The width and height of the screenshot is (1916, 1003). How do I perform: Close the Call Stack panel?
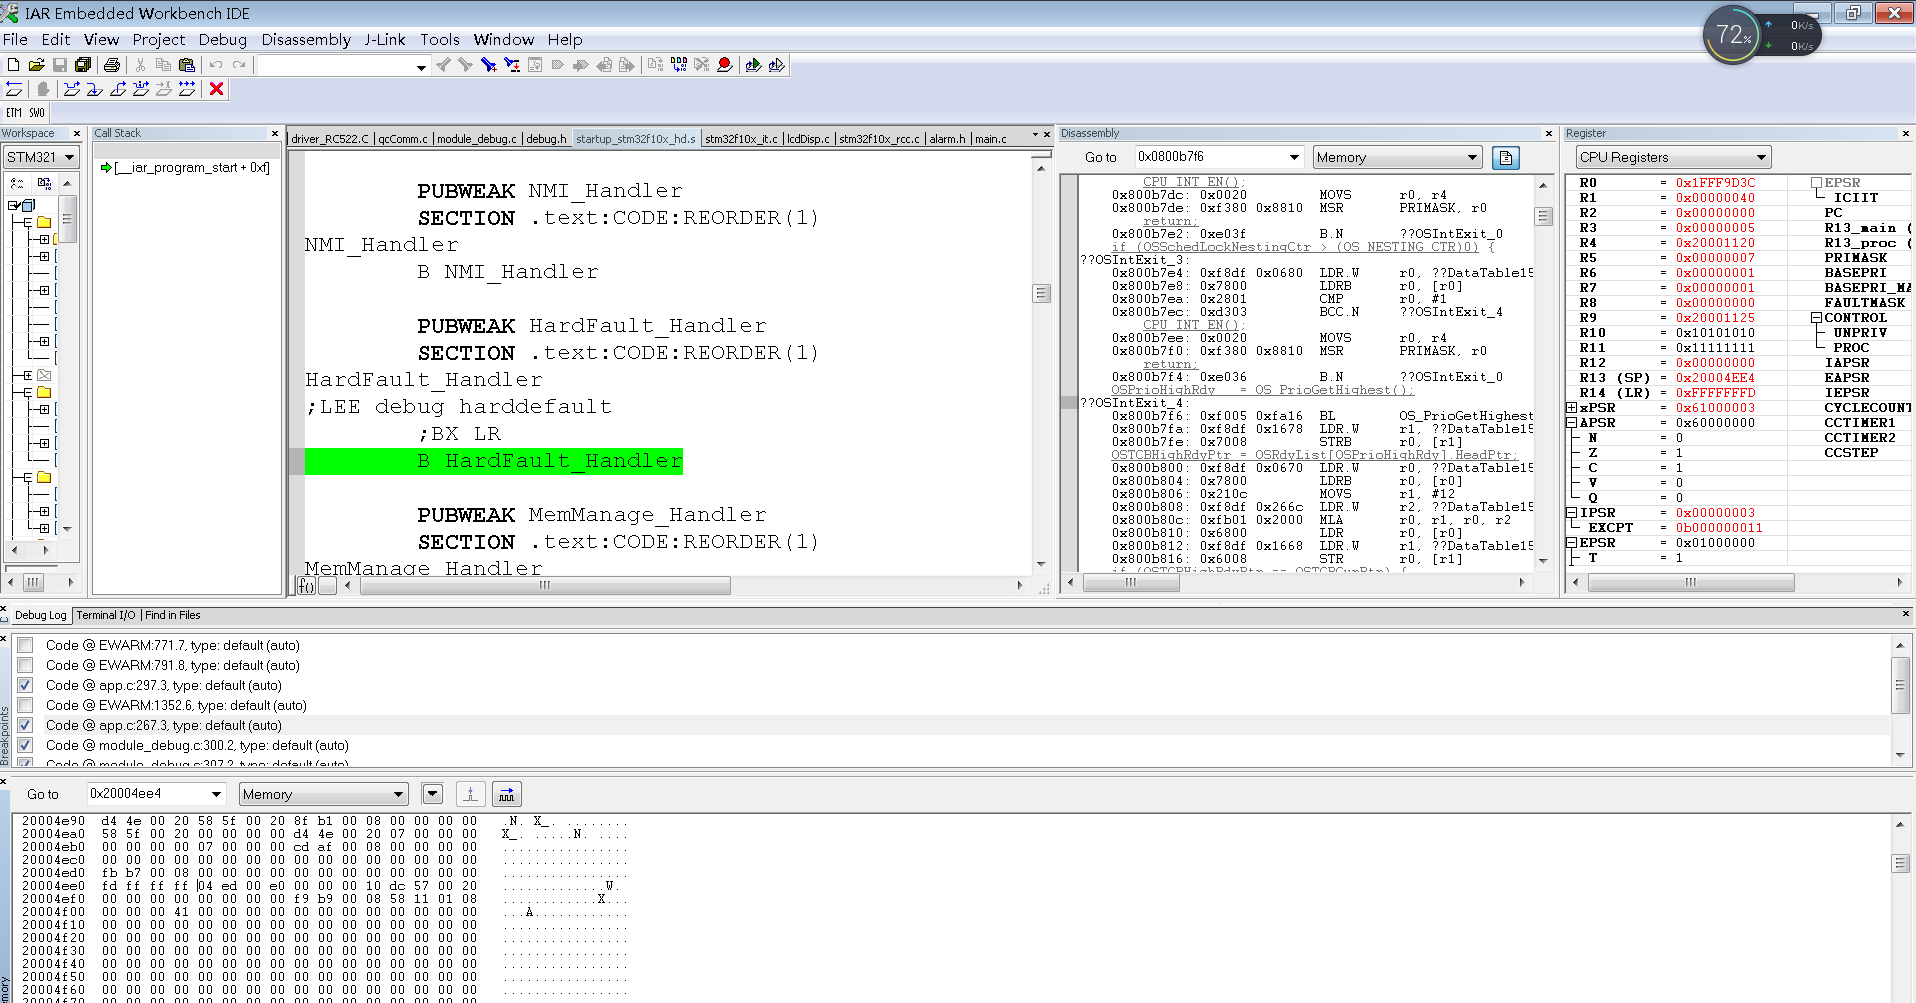[x=275, y=133]
